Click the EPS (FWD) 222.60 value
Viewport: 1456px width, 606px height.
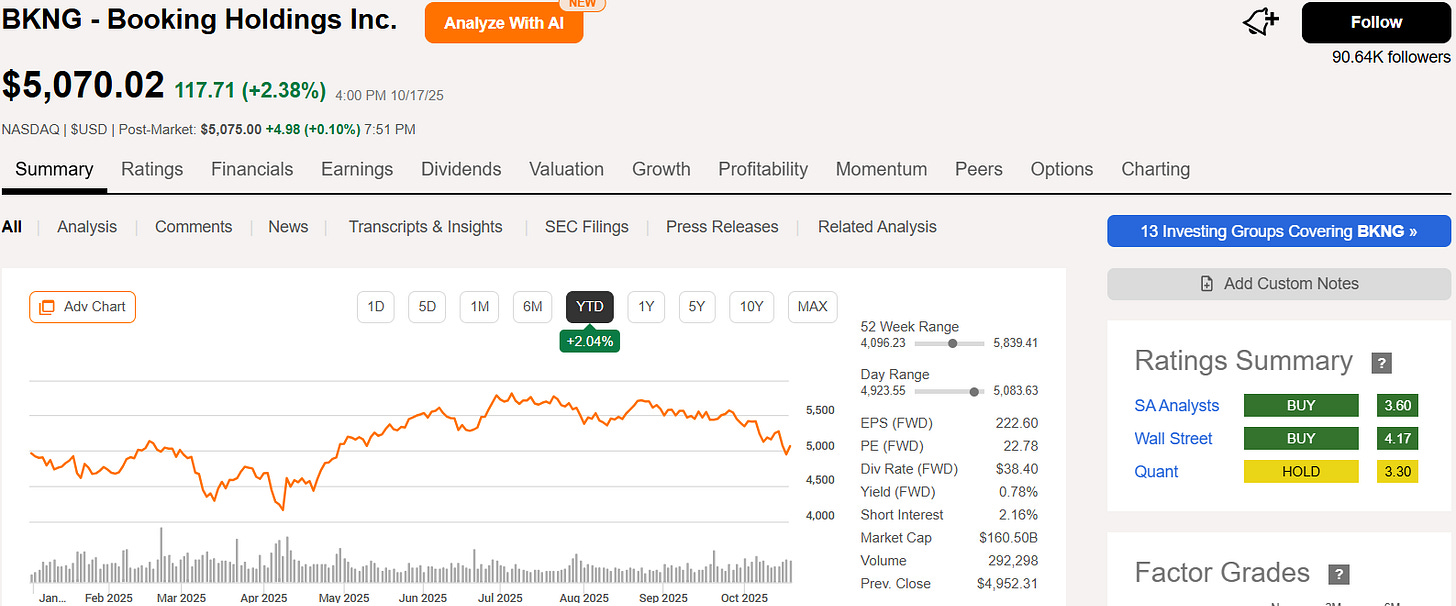pyautogui.click(x=1017, y=423)
